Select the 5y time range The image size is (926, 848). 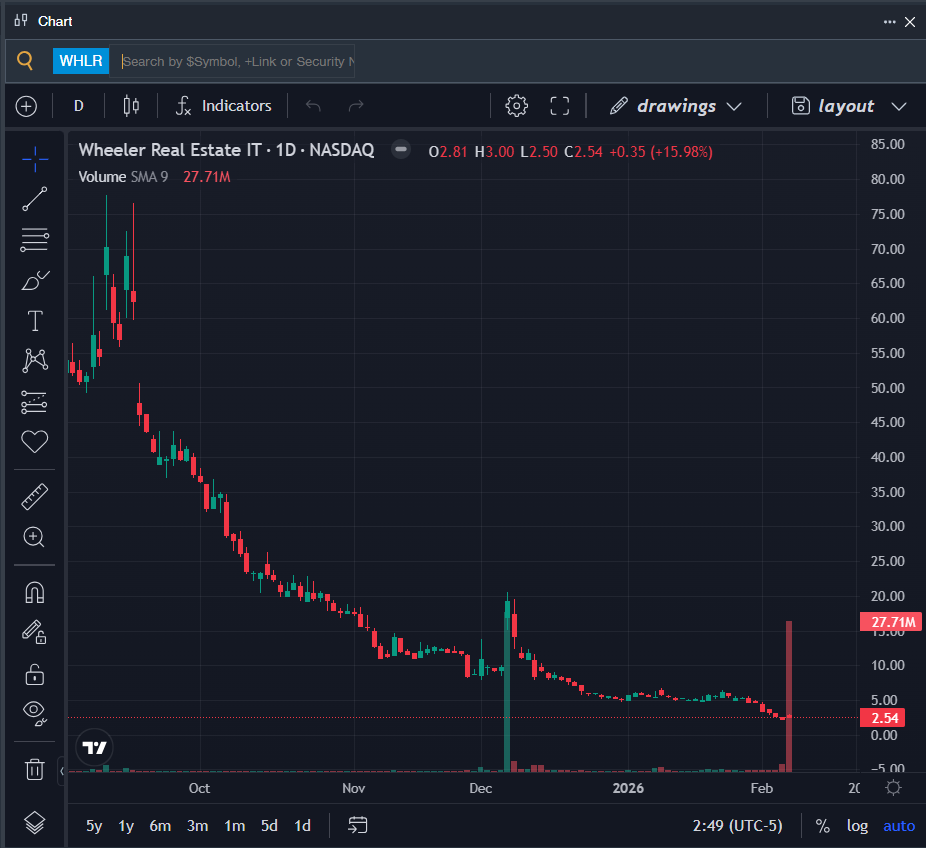(94, 826)
